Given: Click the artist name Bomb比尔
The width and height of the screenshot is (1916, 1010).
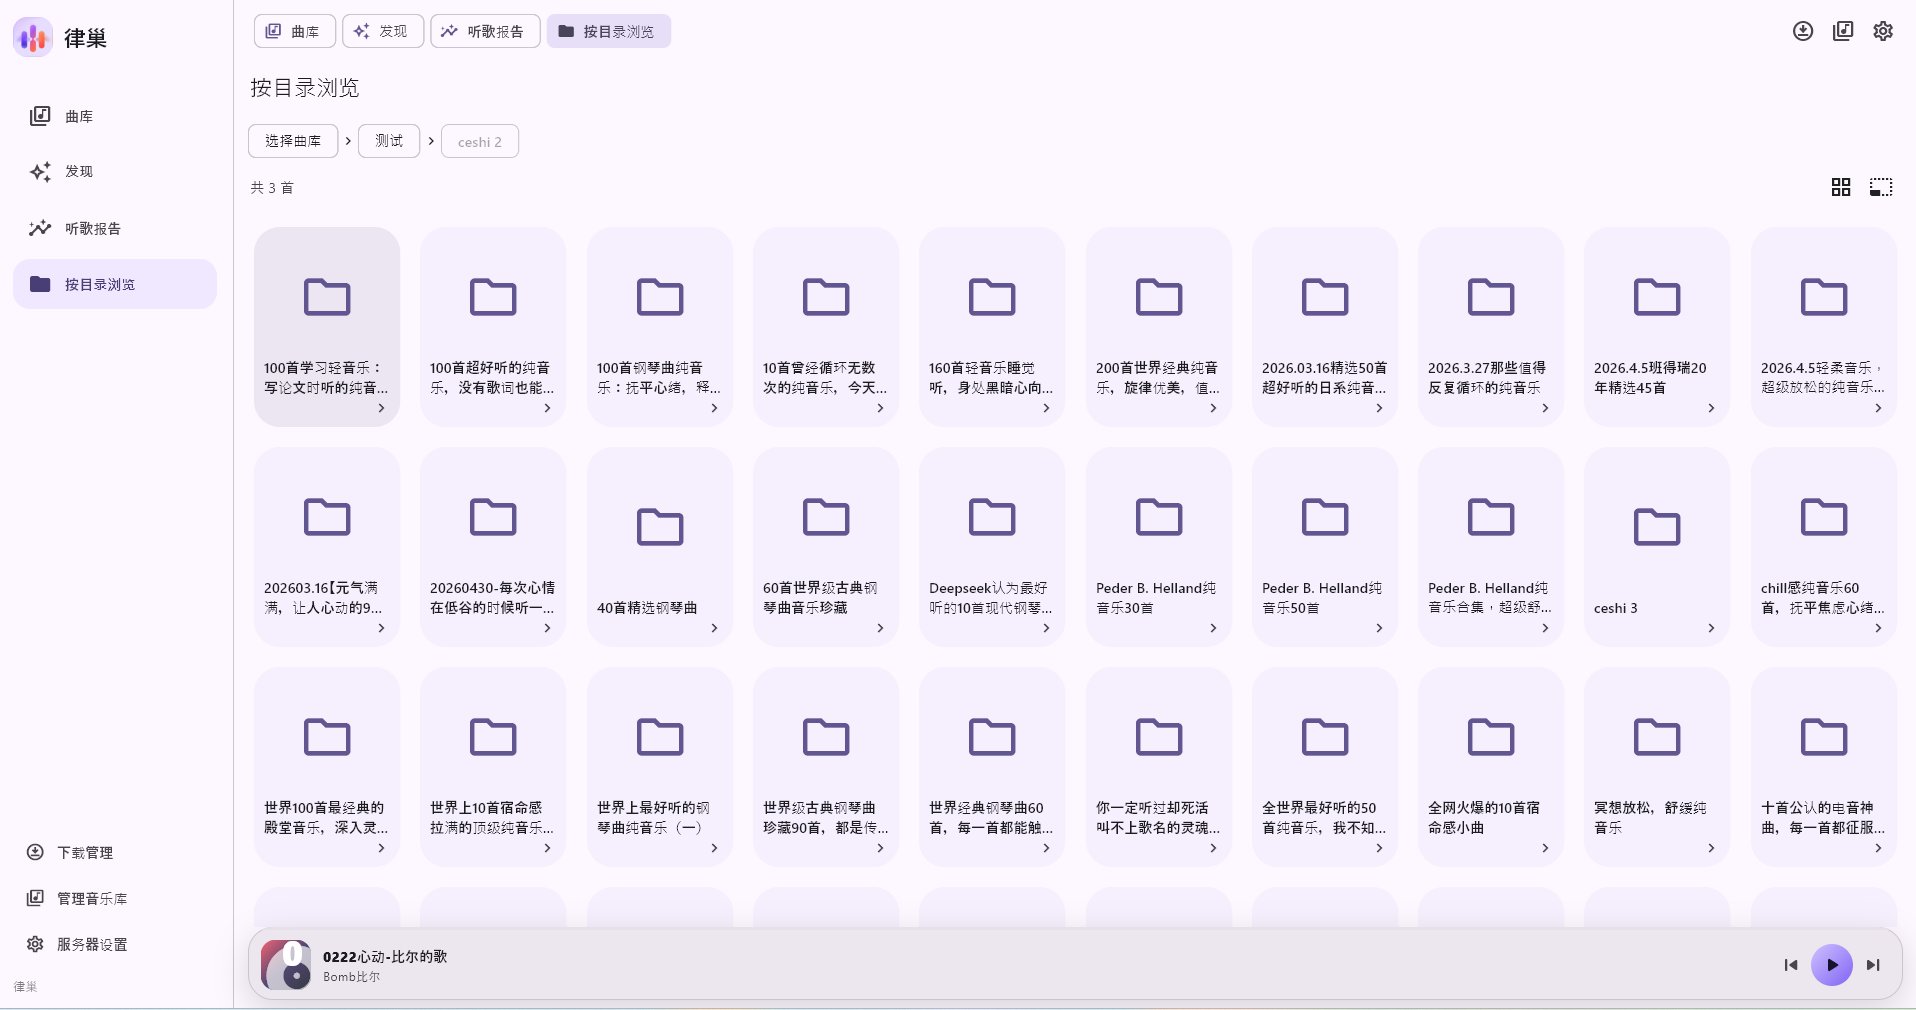Looking at the screenshot, I should pos(351,977).
